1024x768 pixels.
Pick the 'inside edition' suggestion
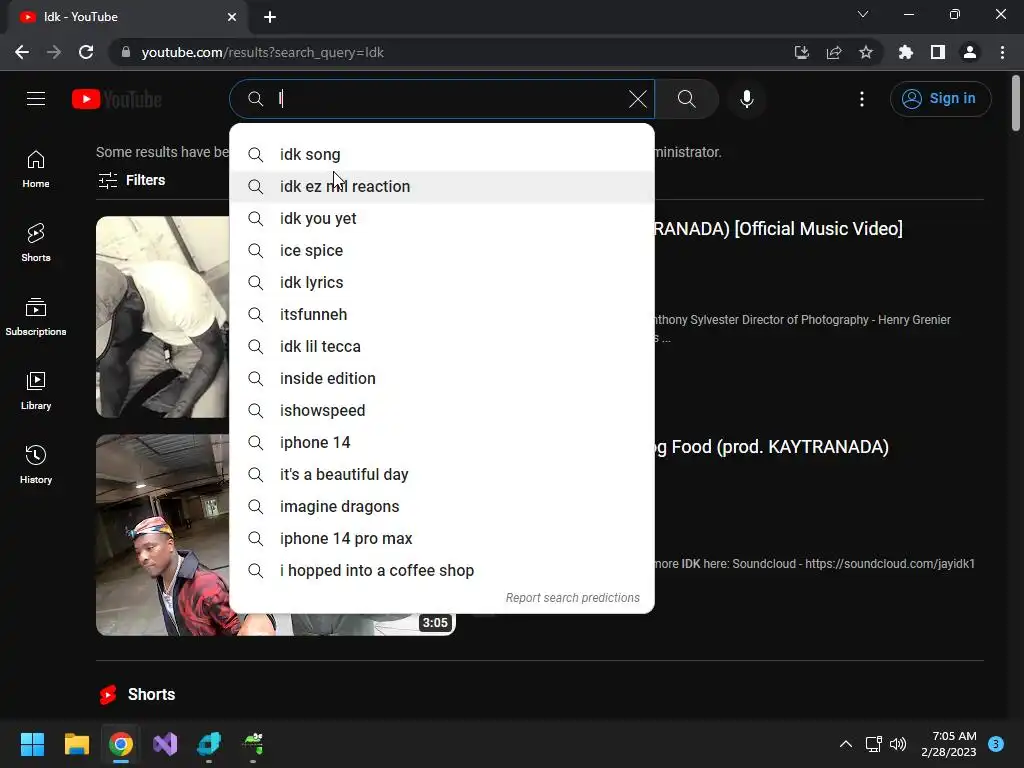[441, 379]
